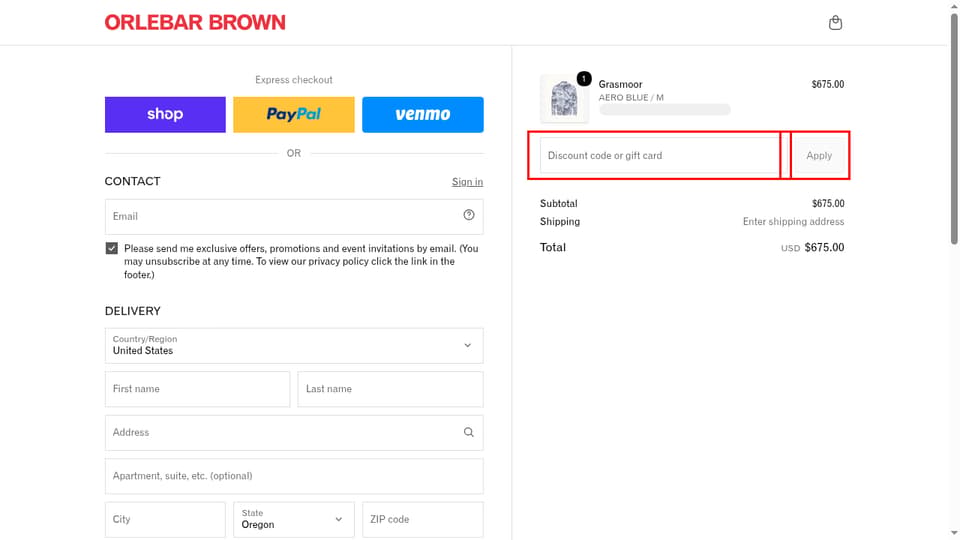Screen dimensions: 960x540
Task: Sign in to your account
Action: [467, 182]
